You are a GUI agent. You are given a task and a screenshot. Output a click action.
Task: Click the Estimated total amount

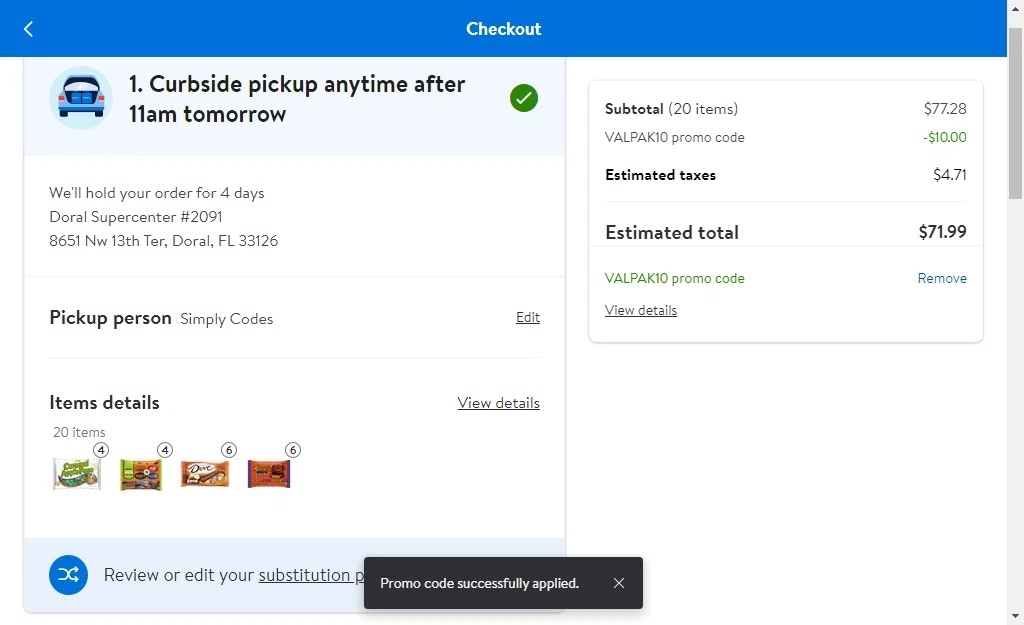(x=942, y=232)
